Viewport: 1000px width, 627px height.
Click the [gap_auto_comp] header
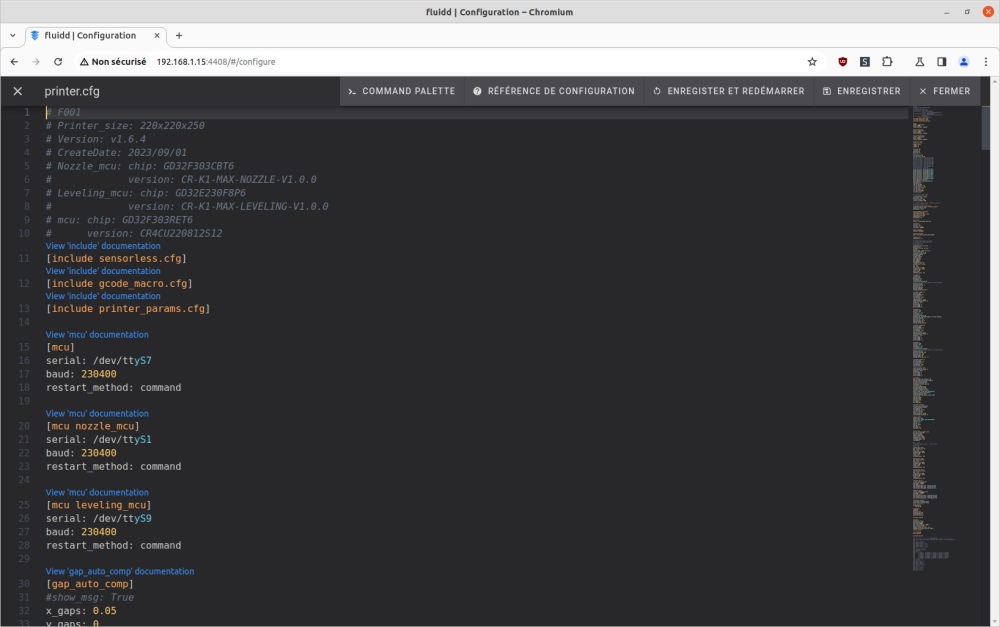90,584
